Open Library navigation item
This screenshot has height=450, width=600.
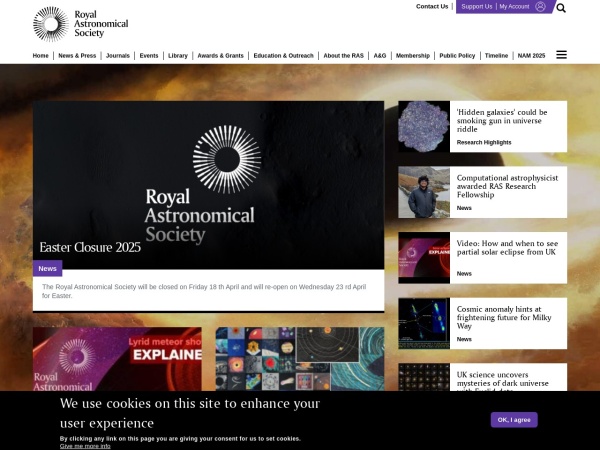click(178, 55)
